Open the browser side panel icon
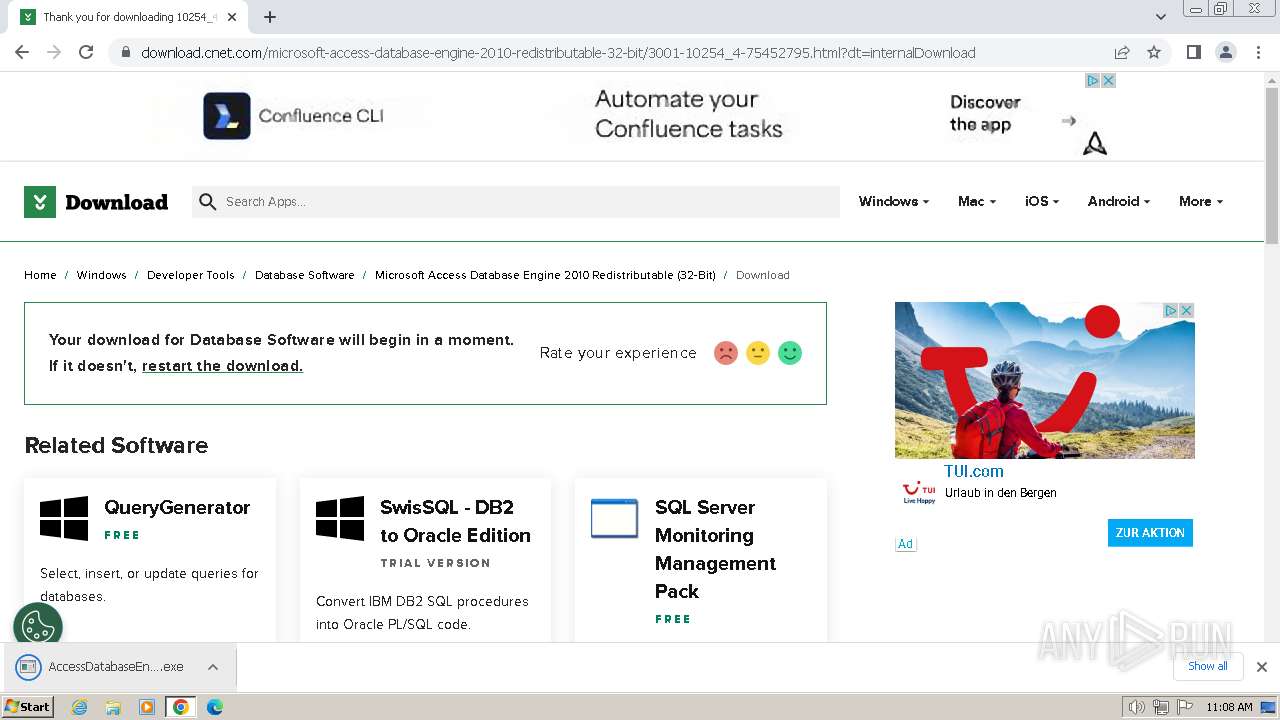This screenshot has height=720, width=1280. pos(1193,52)
